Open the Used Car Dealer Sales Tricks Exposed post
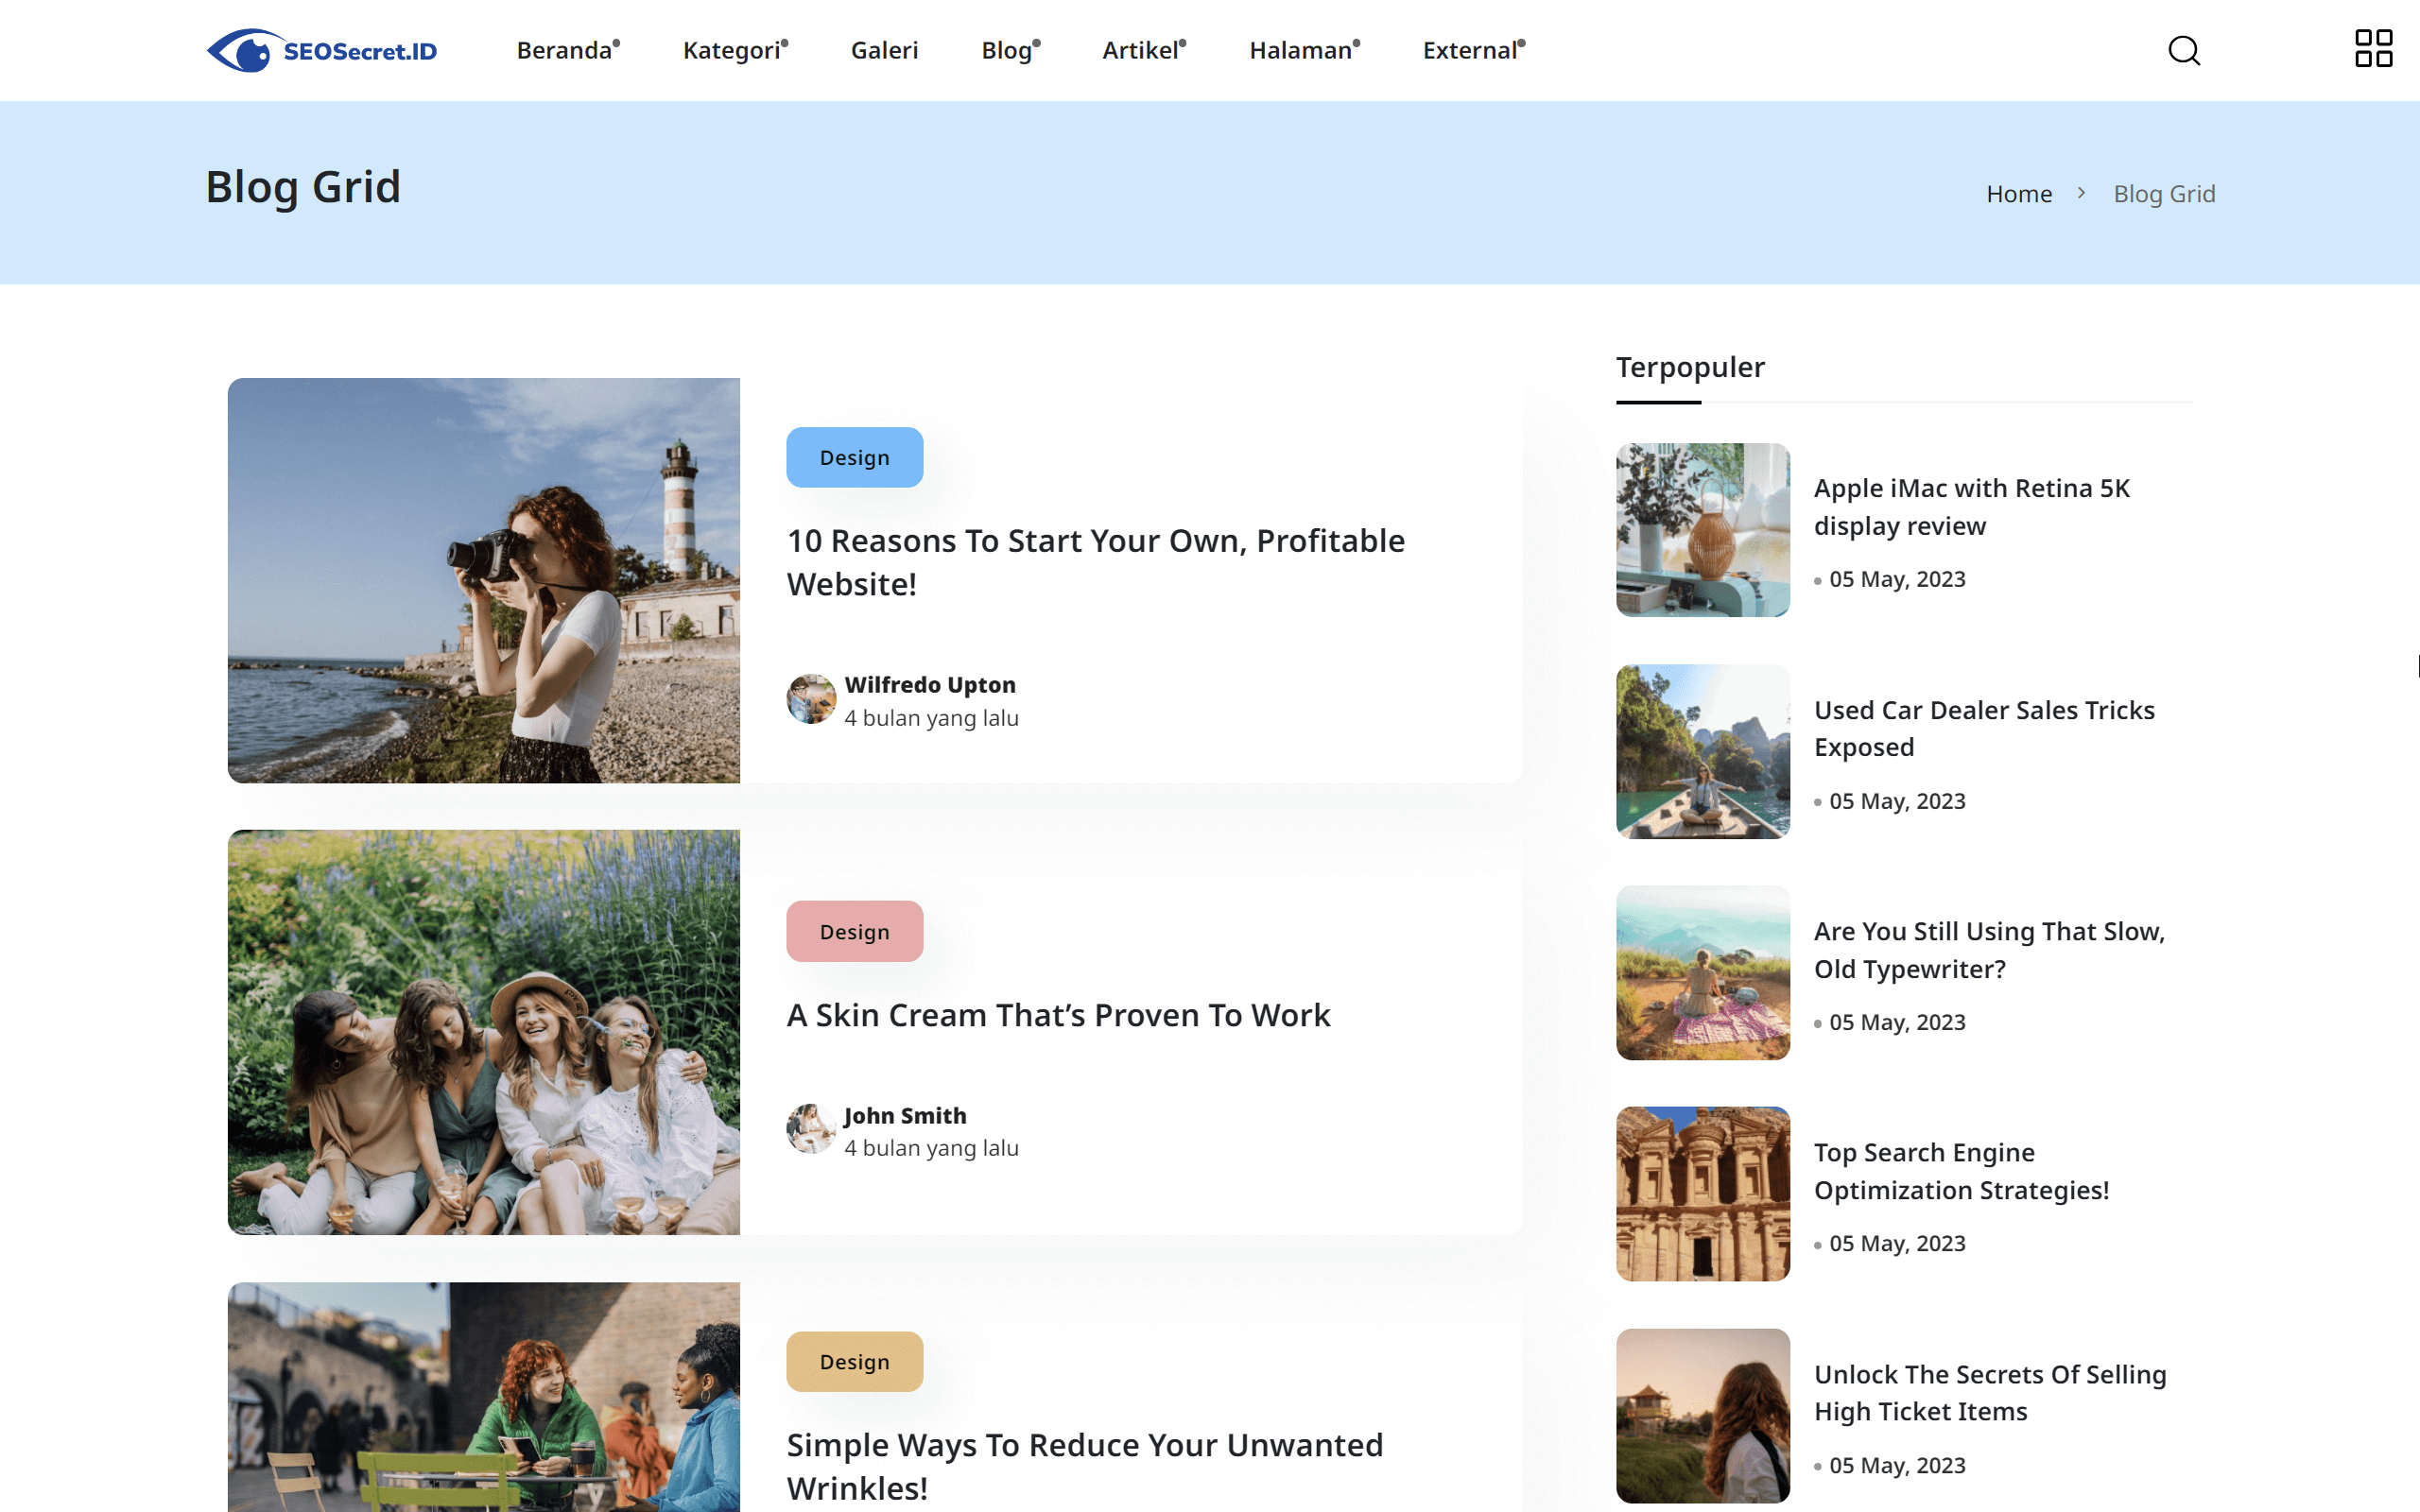 (x=1984, y=728)
